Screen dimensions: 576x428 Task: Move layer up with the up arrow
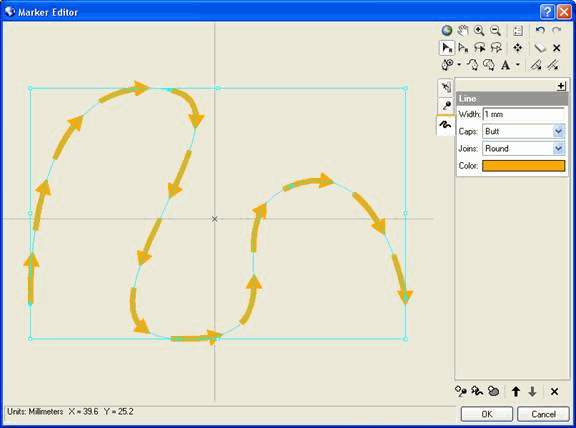tap(516, 392)
